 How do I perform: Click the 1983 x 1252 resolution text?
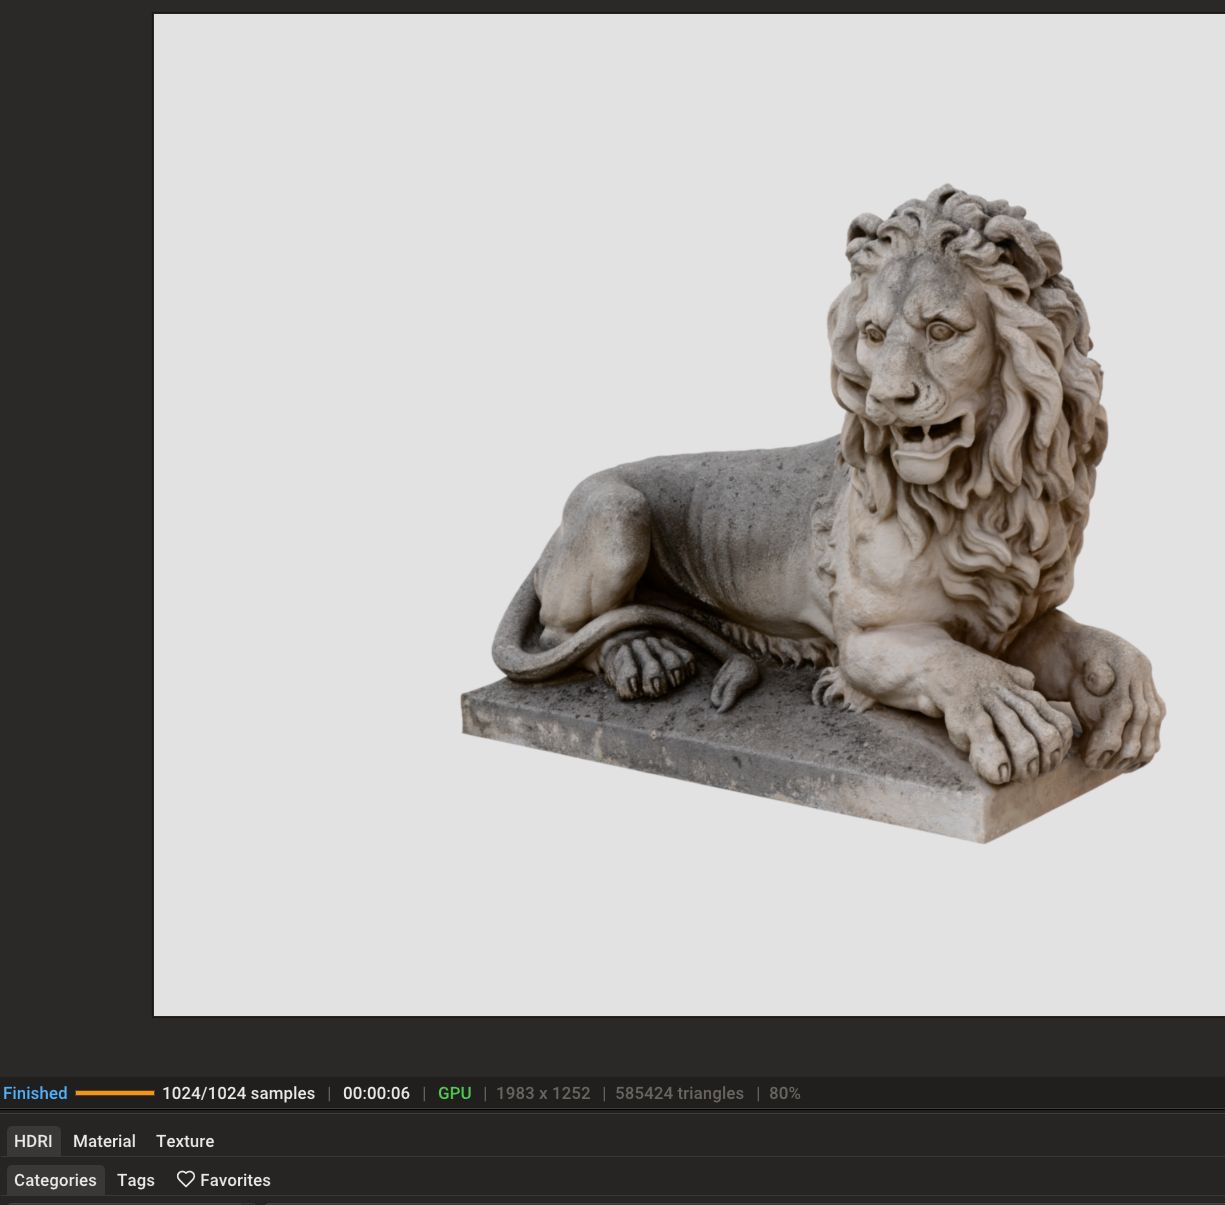543,1093
